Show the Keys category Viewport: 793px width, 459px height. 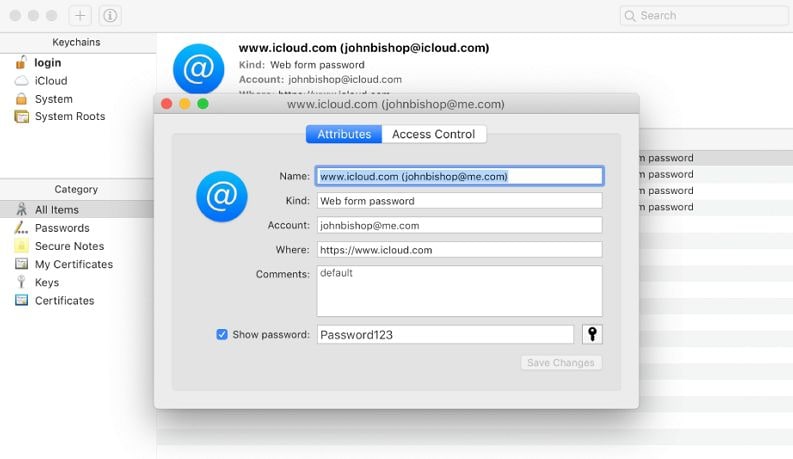pos(47,283)
